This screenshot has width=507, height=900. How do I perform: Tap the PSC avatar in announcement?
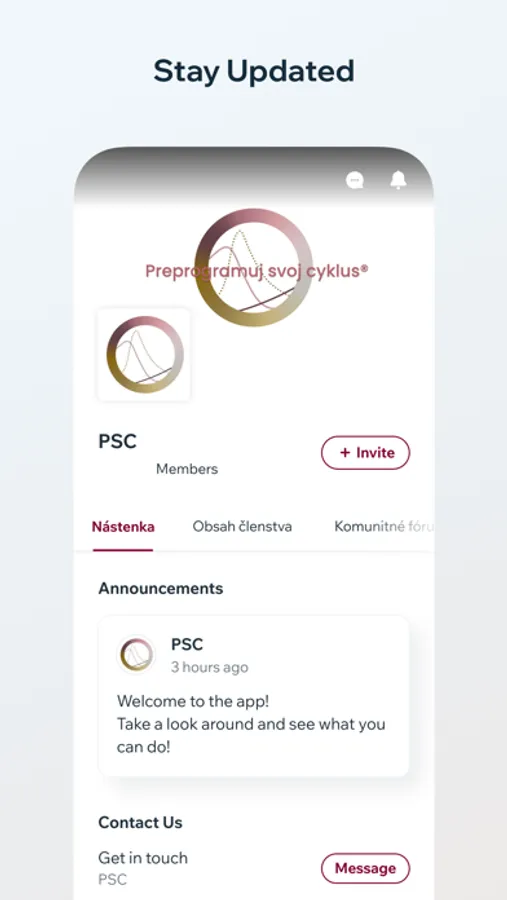pos(136,654)
